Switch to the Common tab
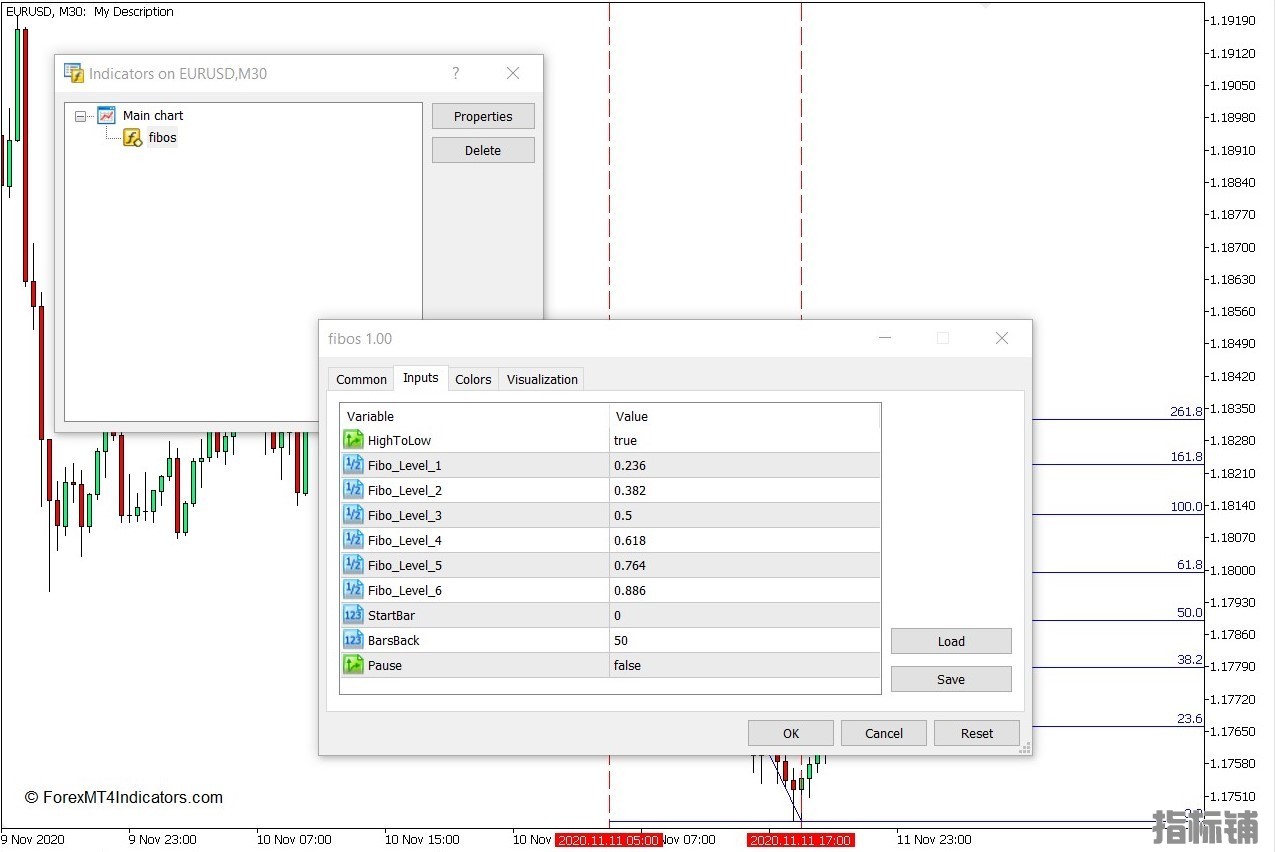 [361, 379]
